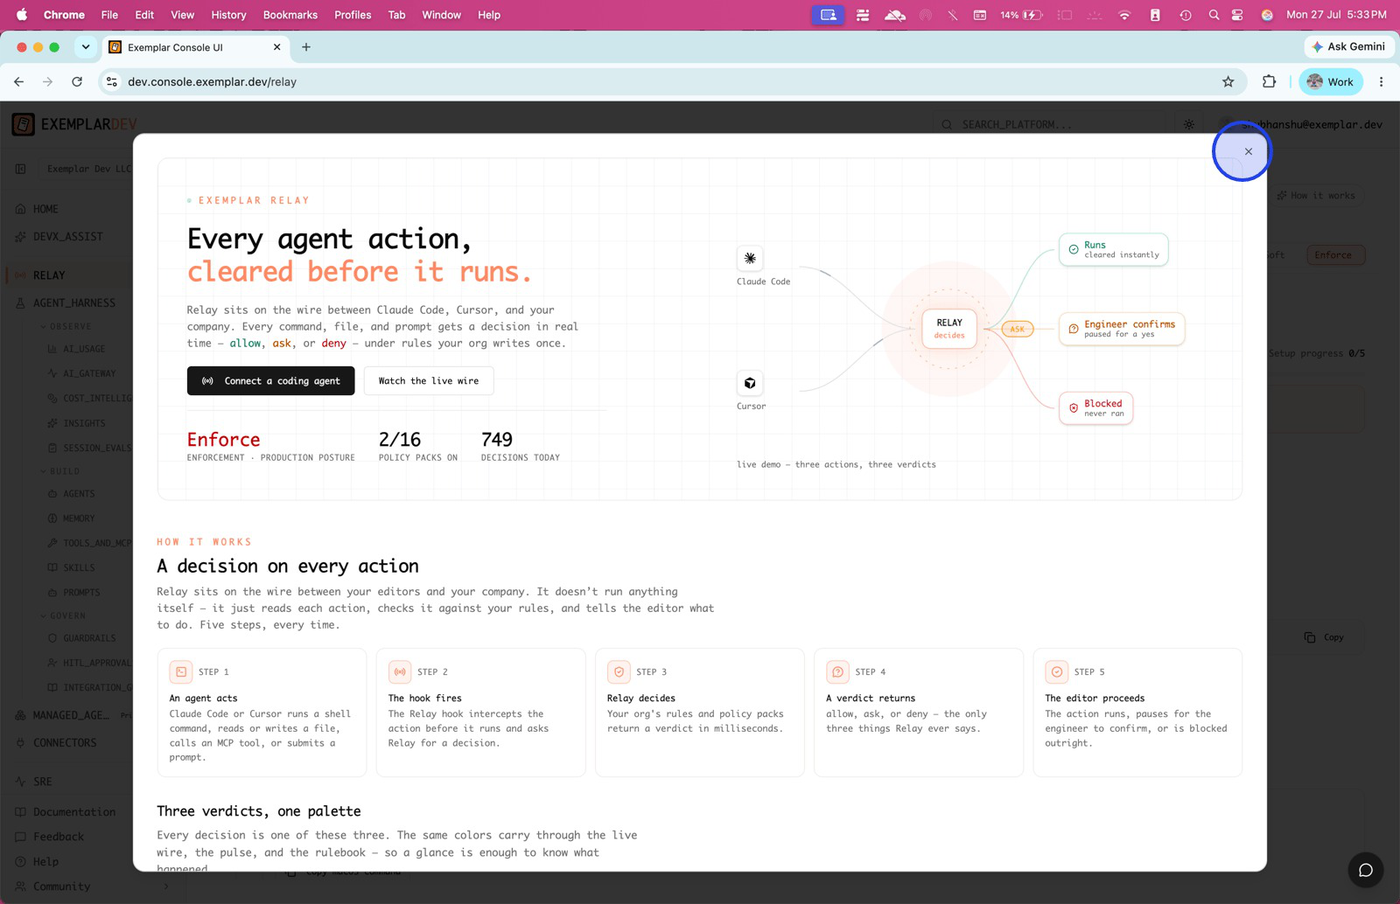Click Connect a coding agent button
Image resolution: width=1400 pixels, height=904 pixels.
click(x=271, y=381)
